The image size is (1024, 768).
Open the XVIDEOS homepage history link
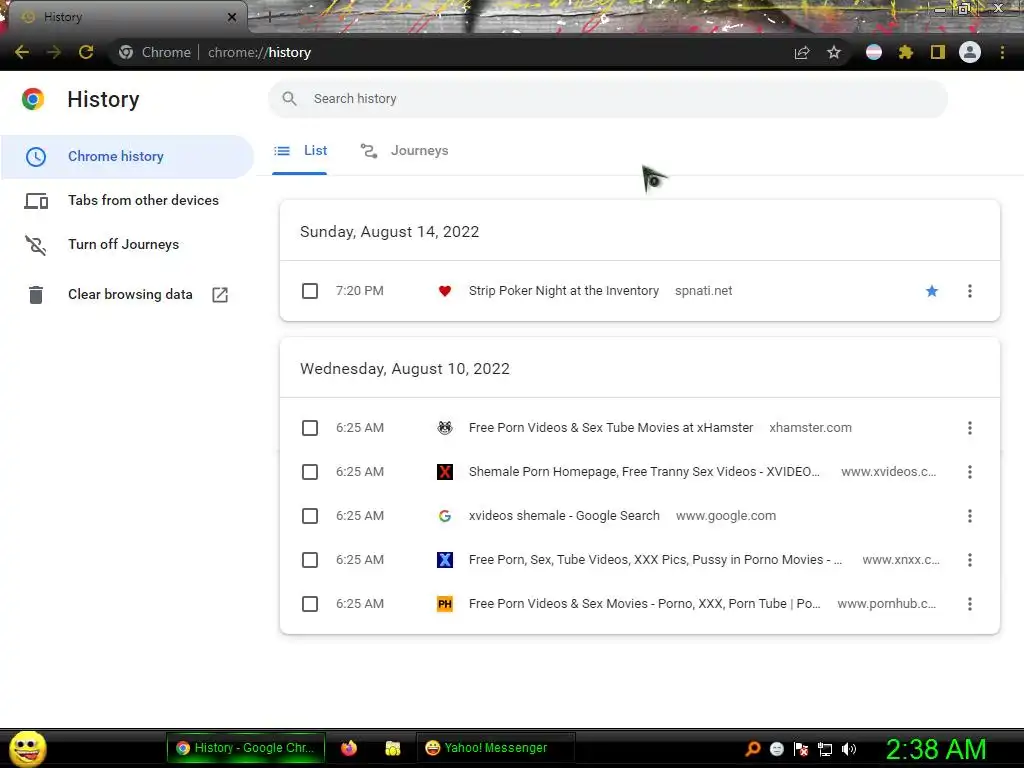(644, 472)
